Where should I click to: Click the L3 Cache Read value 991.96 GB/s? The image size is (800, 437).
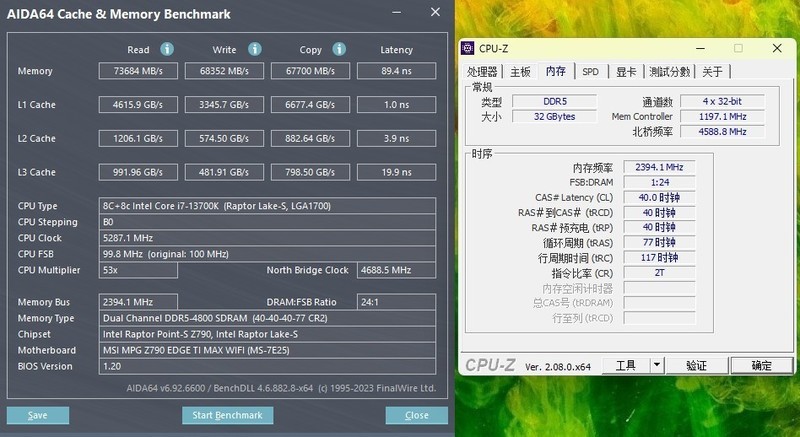tap(138, 172)
